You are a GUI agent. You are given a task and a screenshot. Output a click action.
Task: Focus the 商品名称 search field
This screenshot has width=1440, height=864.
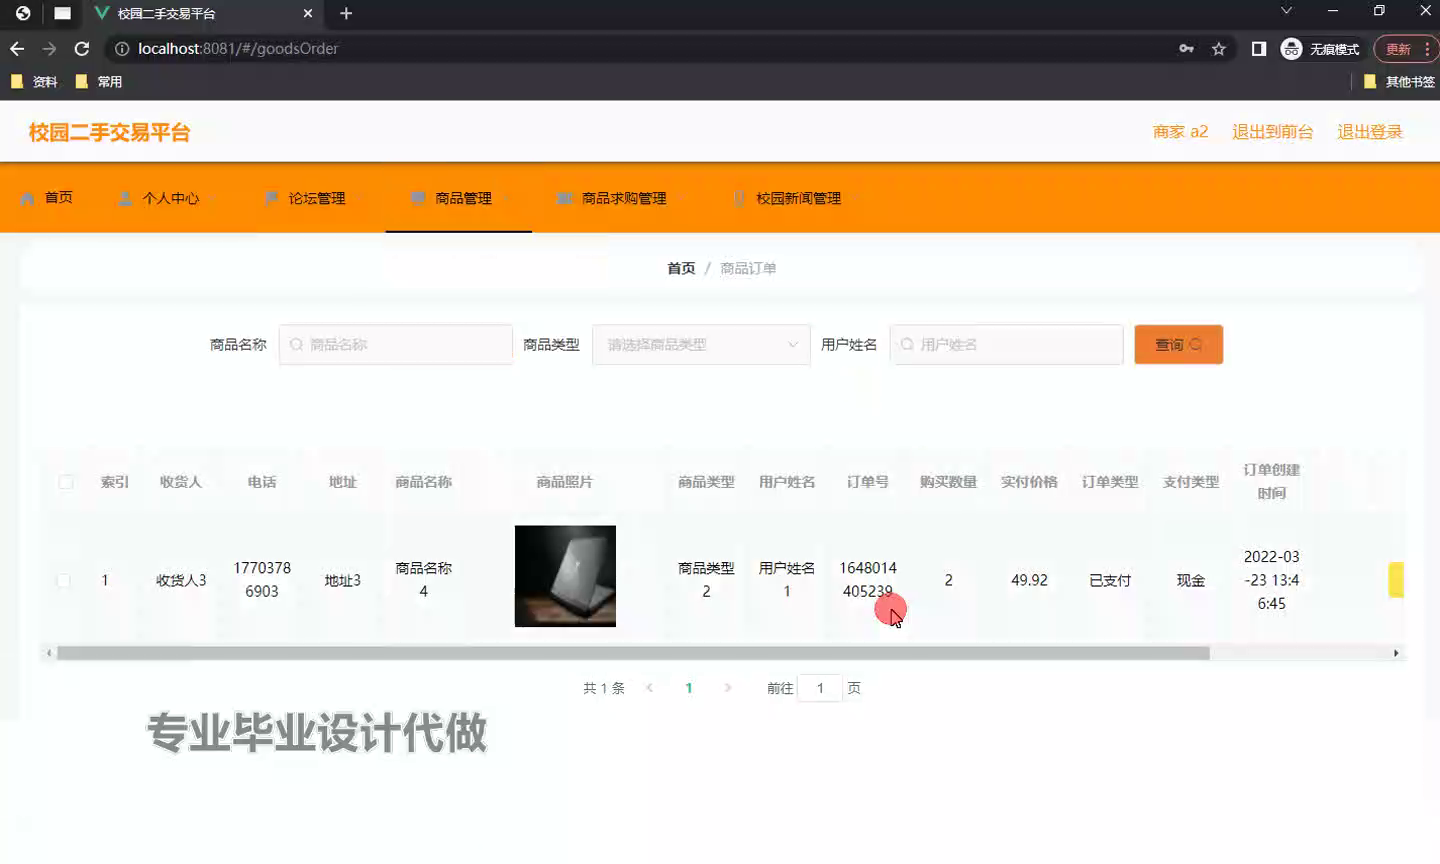pos(396,344)
